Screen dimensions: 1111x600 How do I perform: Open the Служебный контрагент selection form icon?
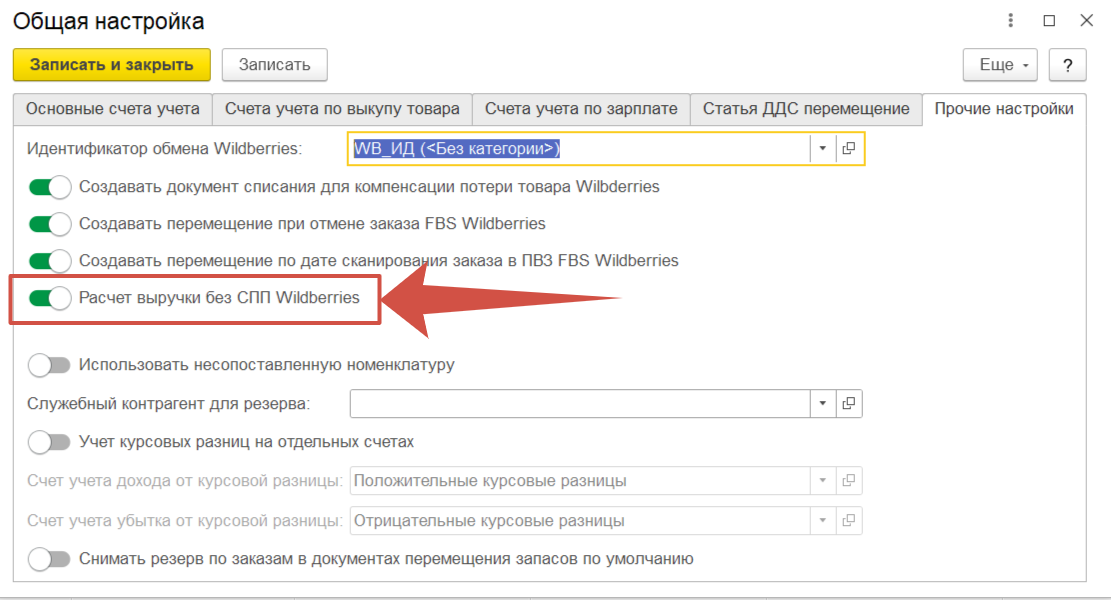point(849,404)
